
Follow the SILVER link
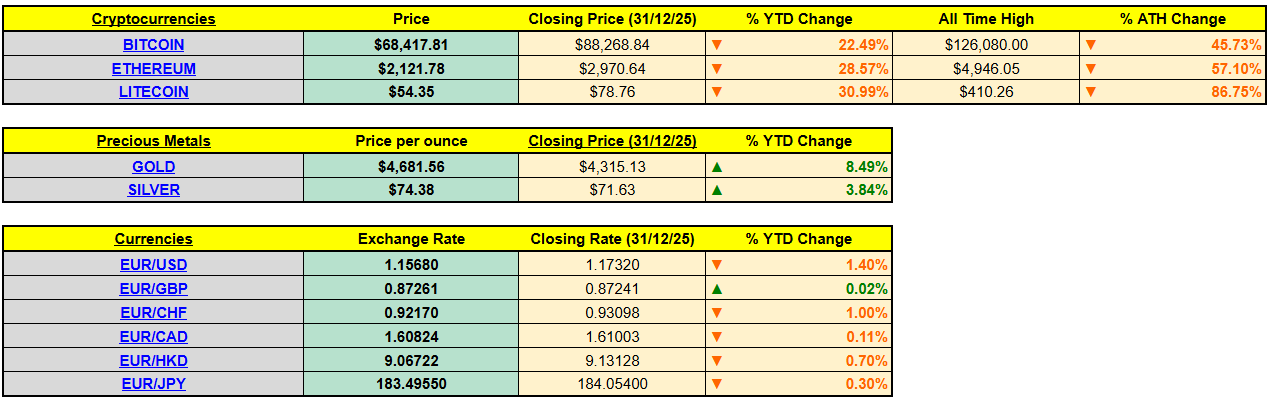tap(153, 189)
